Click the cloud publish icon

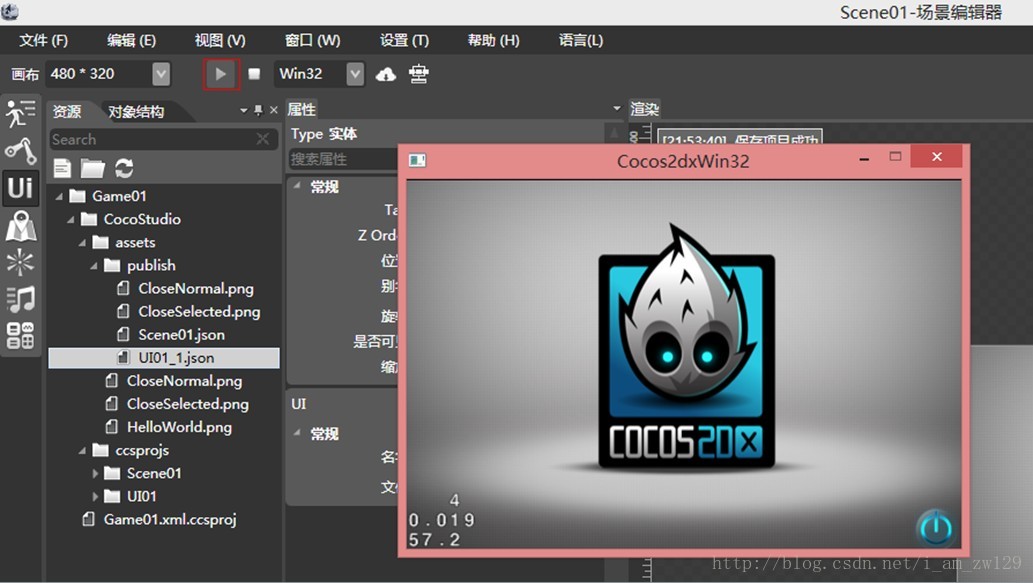(385, 74)
